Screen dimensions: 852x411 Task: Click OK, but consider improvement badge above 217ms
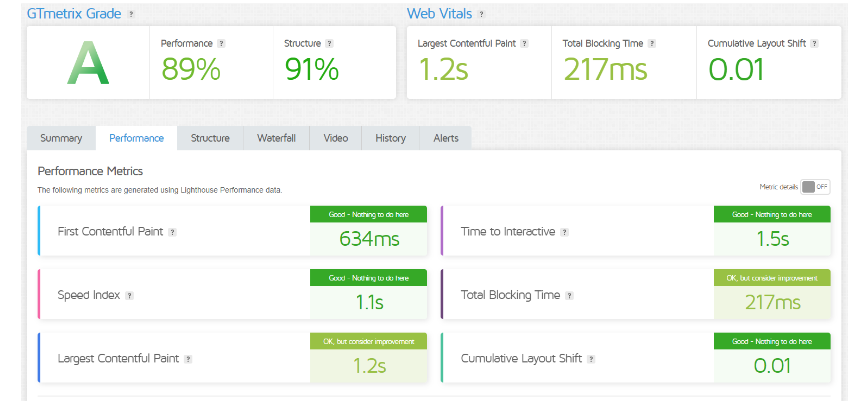click(x=773, y=278)
